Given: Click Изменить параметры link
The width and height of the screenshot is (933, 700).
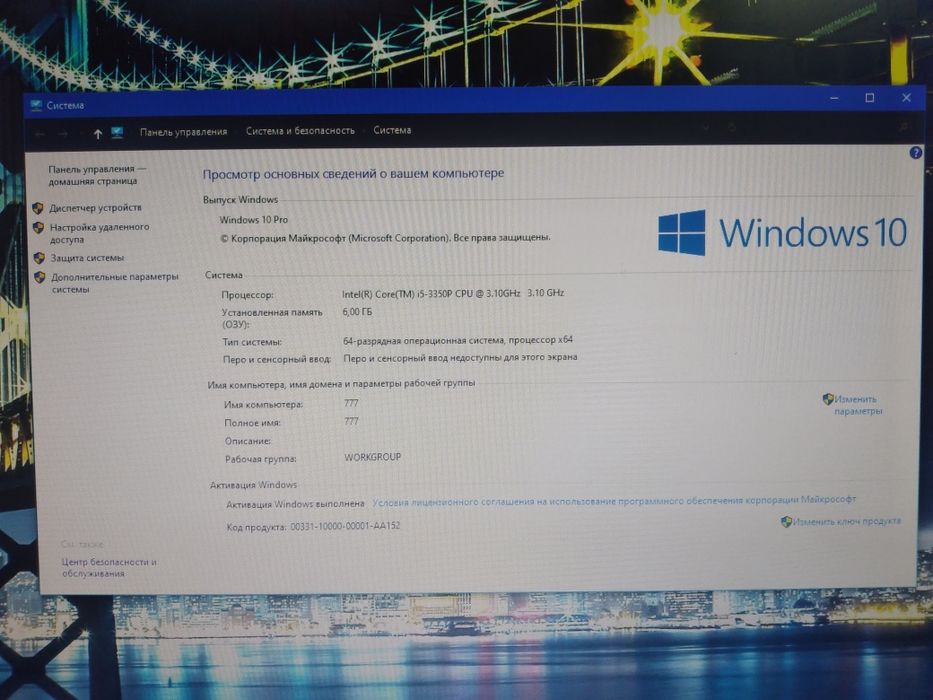Looking at the screenshot, I should coord(858,405).
